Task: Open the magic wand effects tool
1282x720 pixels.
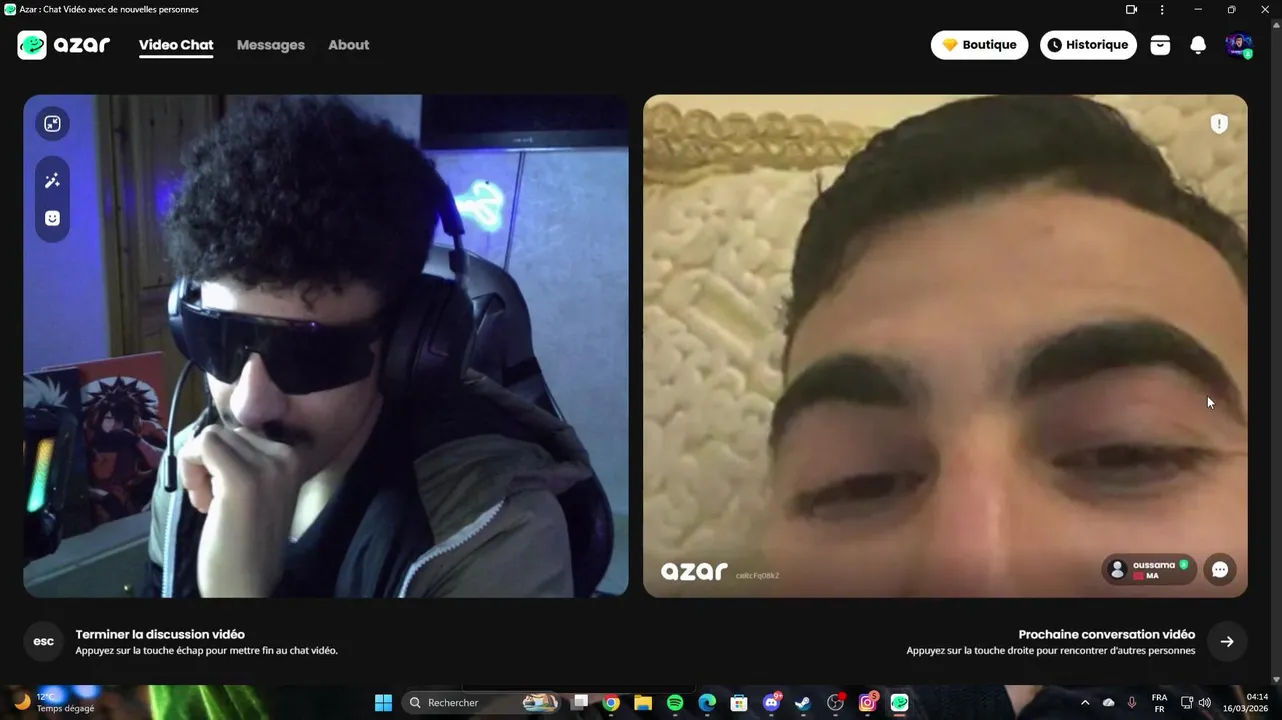Action: click(x=52, y=181)
